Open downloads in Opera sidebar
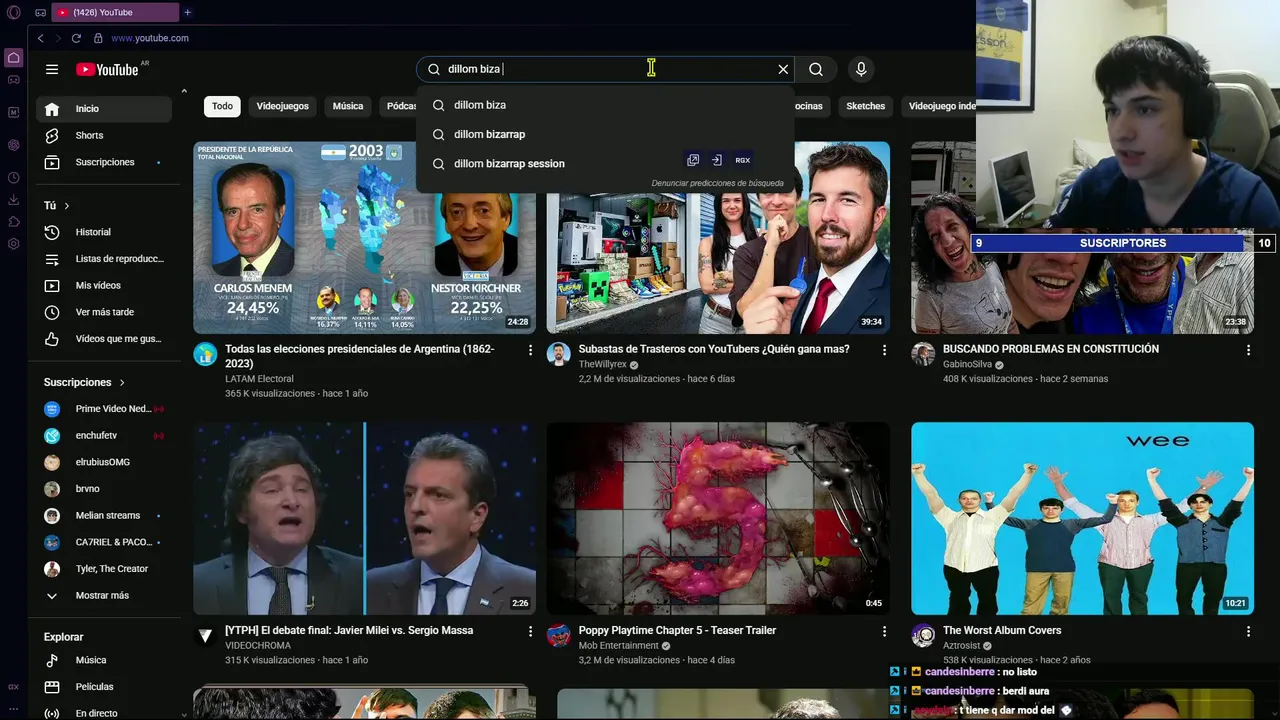 coord(13,200)
